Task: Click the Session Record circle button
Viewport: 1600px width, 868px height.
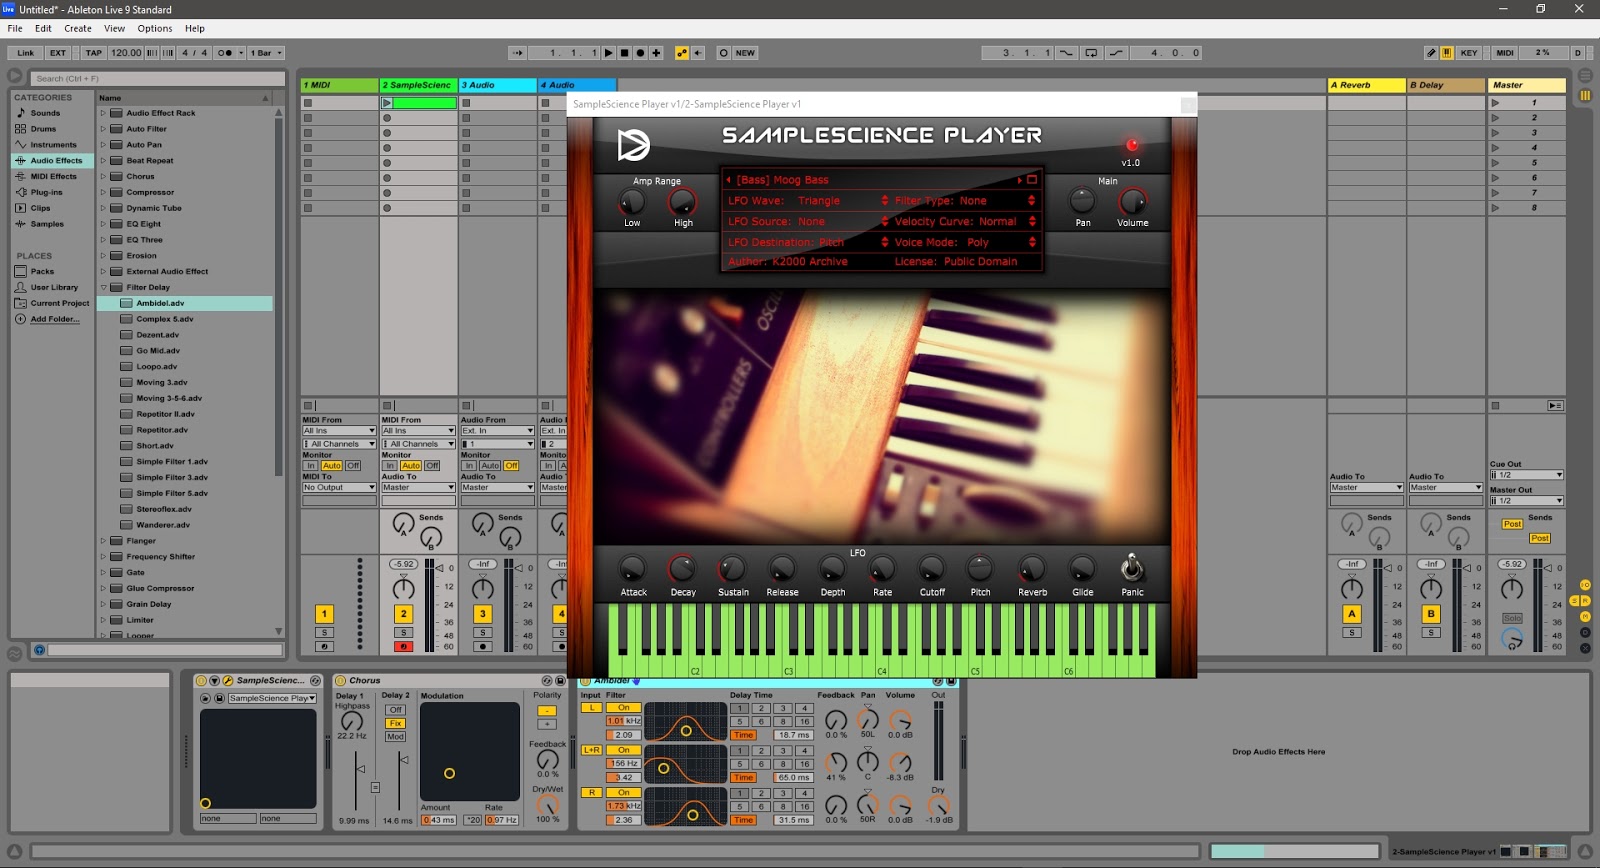Action: click(x=723, y=53)
